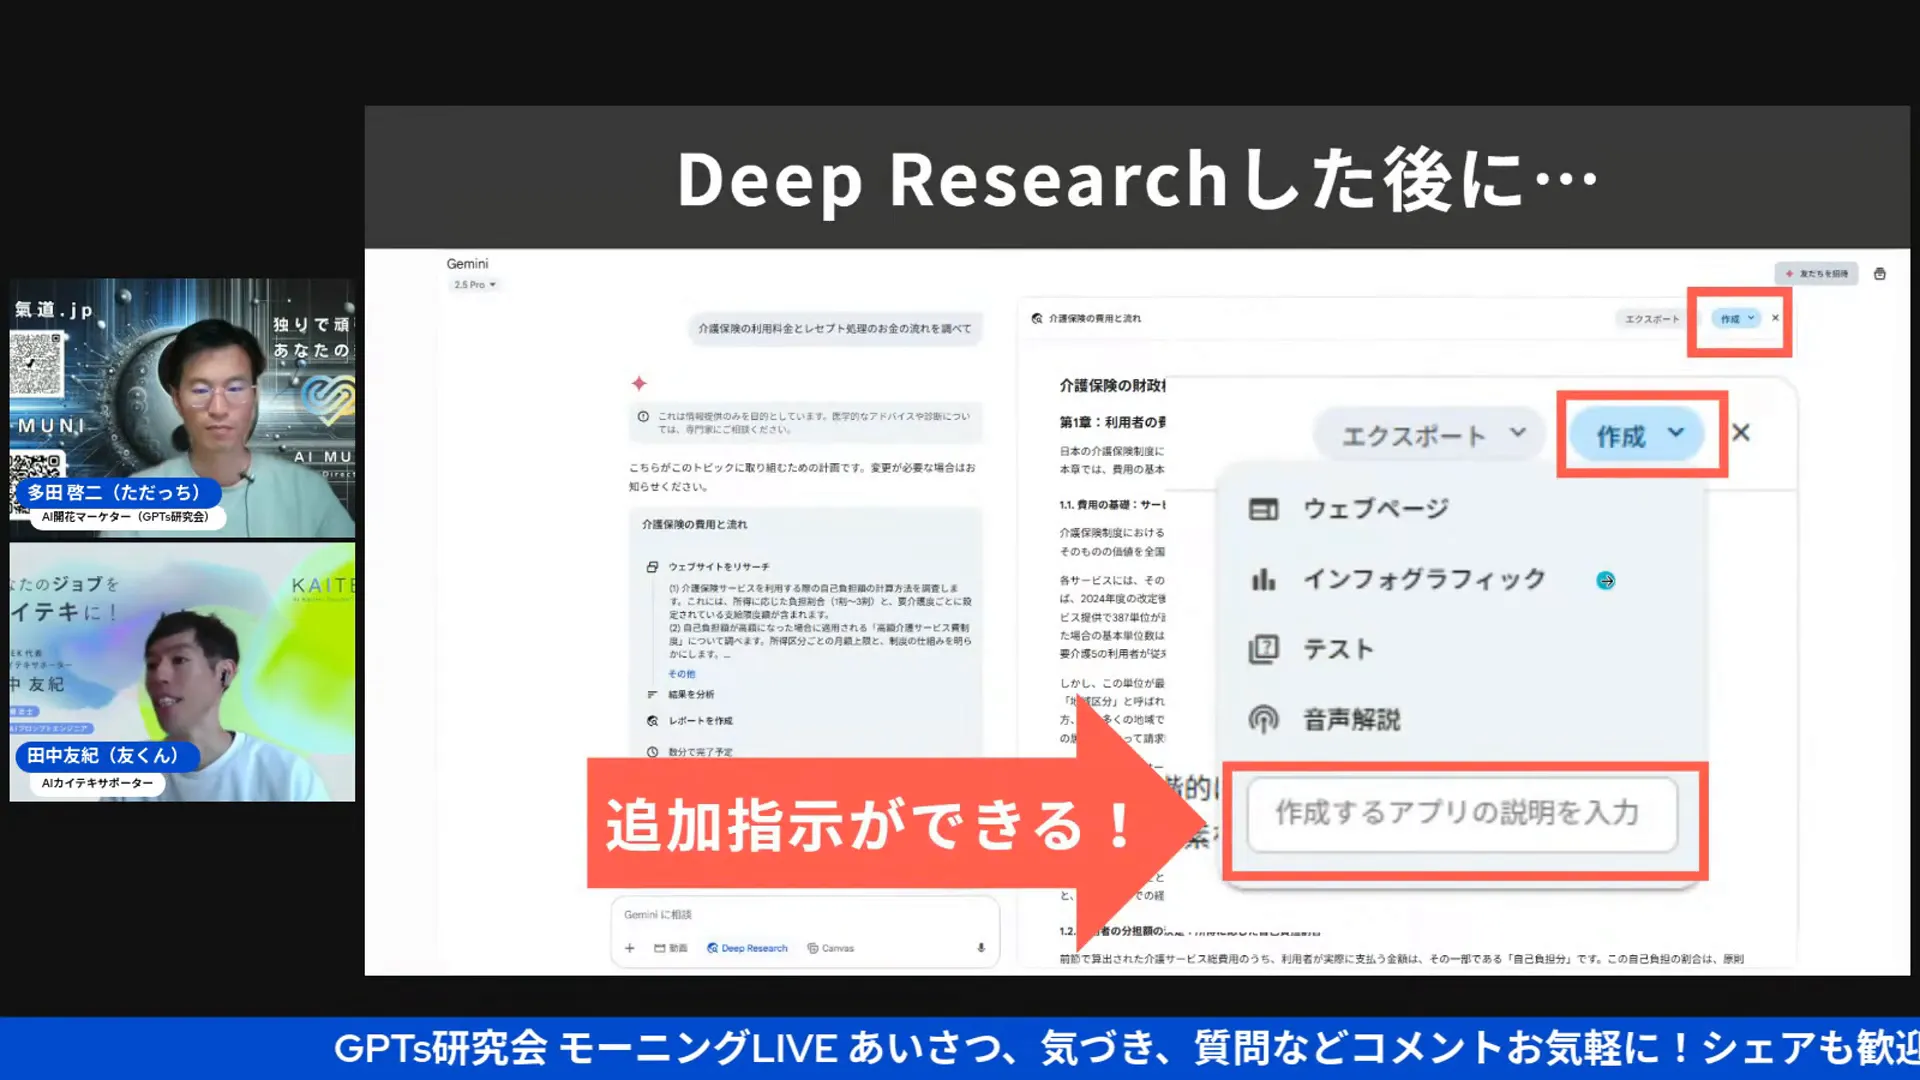Click the user prompt bubble 介護保険の利用料金と…
The image size is (1920, 1080).
835,328
